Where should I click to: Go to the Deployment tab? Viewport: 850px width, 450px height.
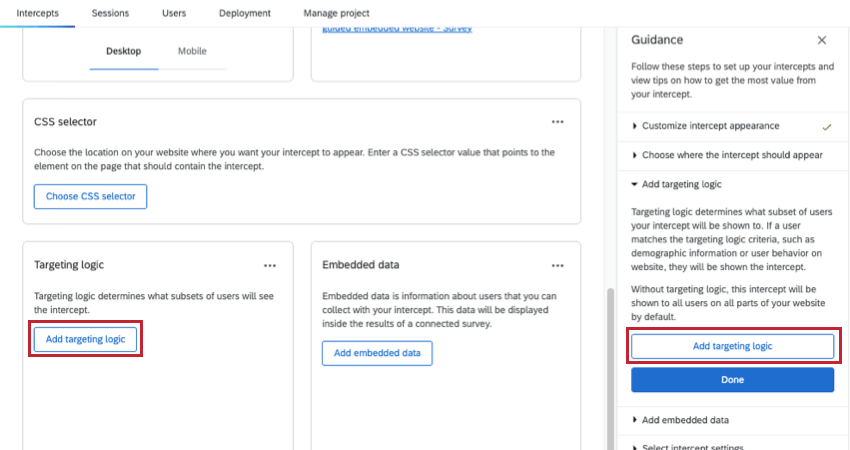point(244,13)
